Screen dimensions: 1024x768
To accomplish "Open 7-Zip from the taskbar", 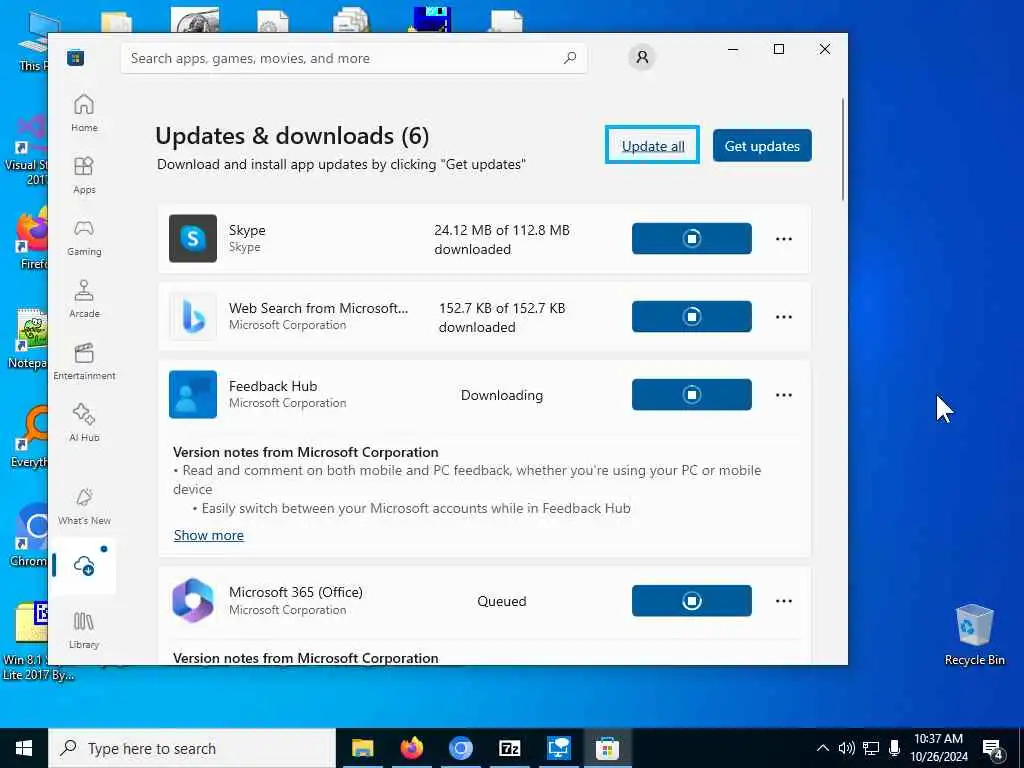I will pyautogui.click(x=509, y=748).
